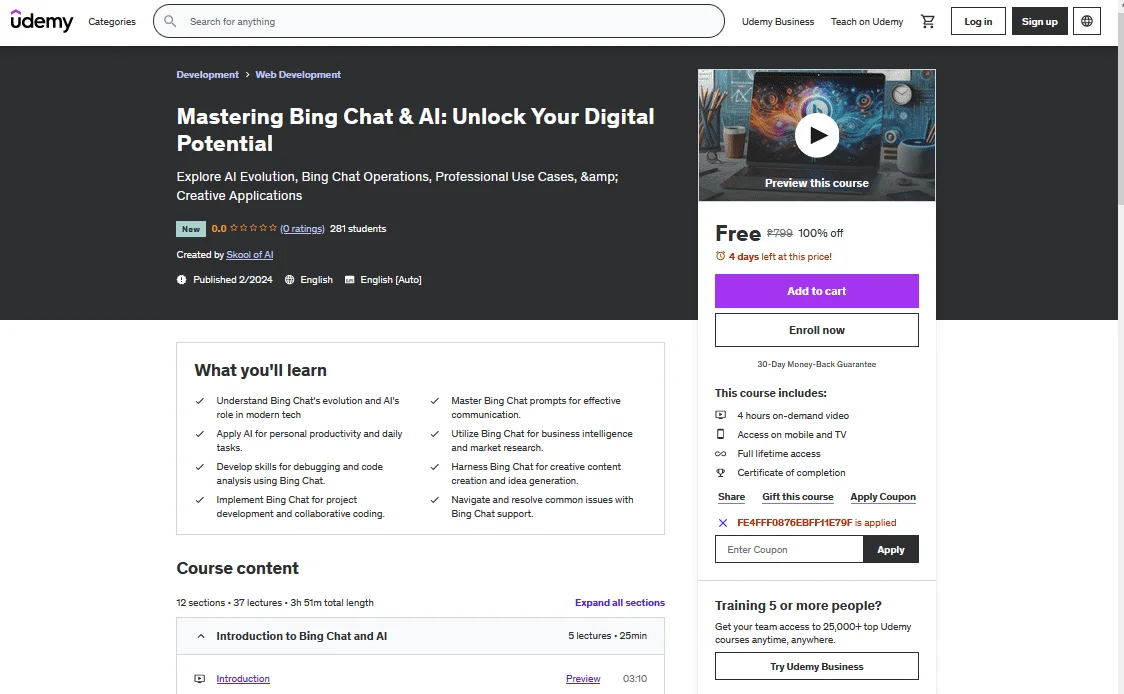View the (0 ratings) link

click(302, 229)
